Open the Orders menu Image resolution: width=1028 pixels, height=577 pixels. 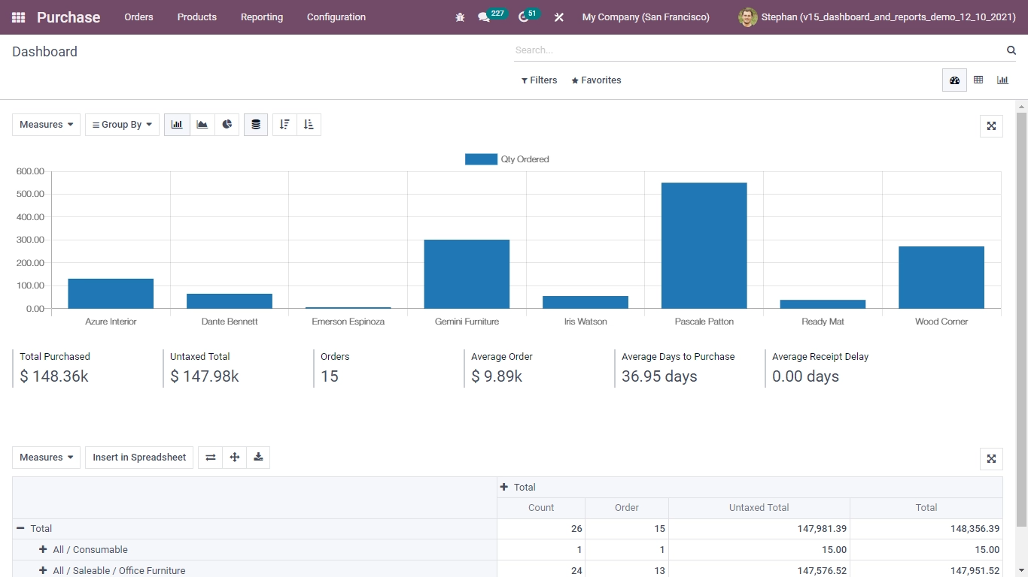[x=138, y=17]
